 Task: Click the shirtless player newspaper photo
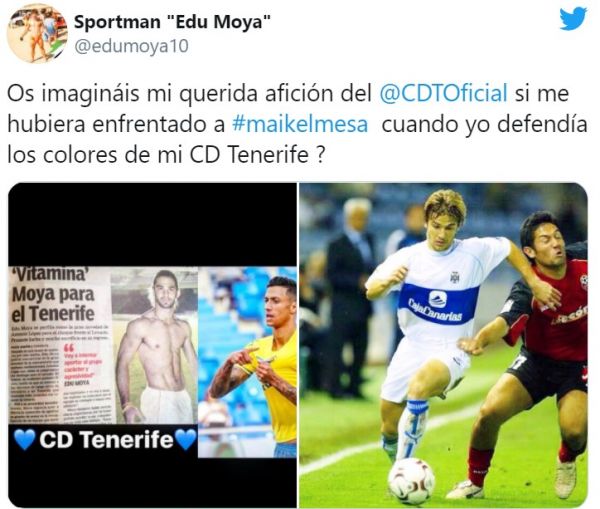pyautogui.click(x=155, y=345)
